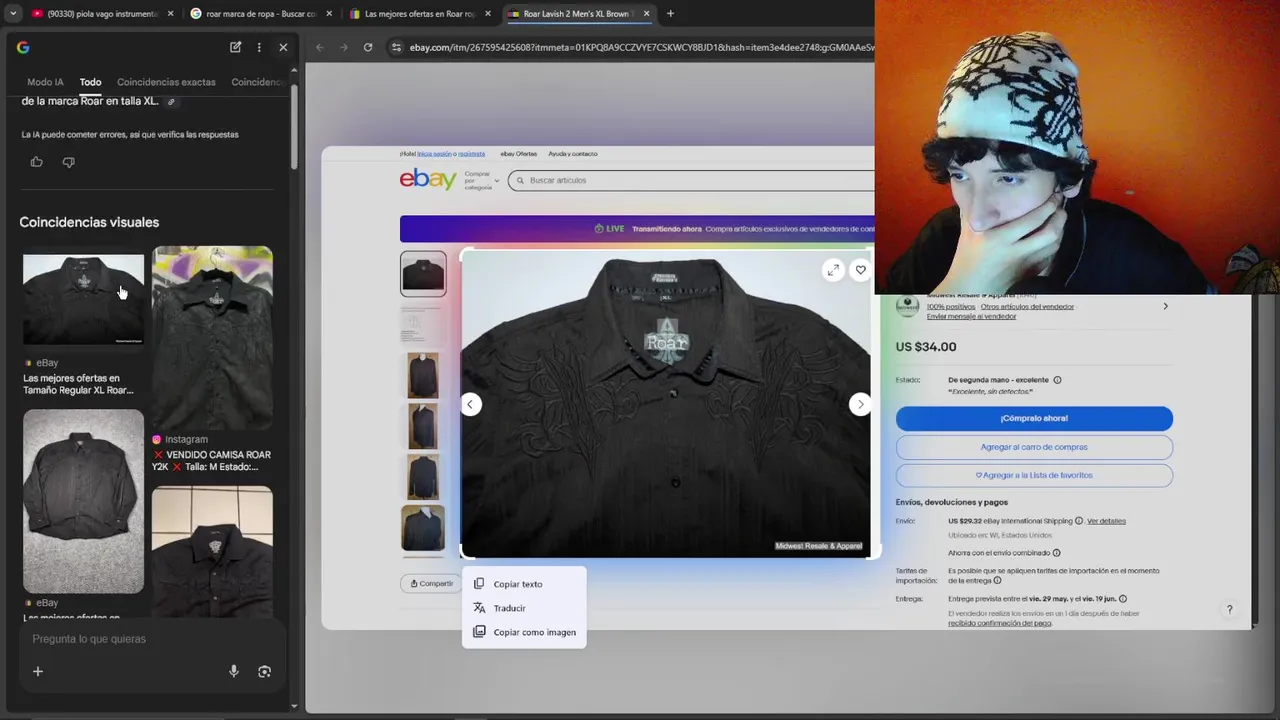The width and height of the screenshot is (1280, 720).
Task: Click the thumbs down feedback icon
Action: coord(68,162)
